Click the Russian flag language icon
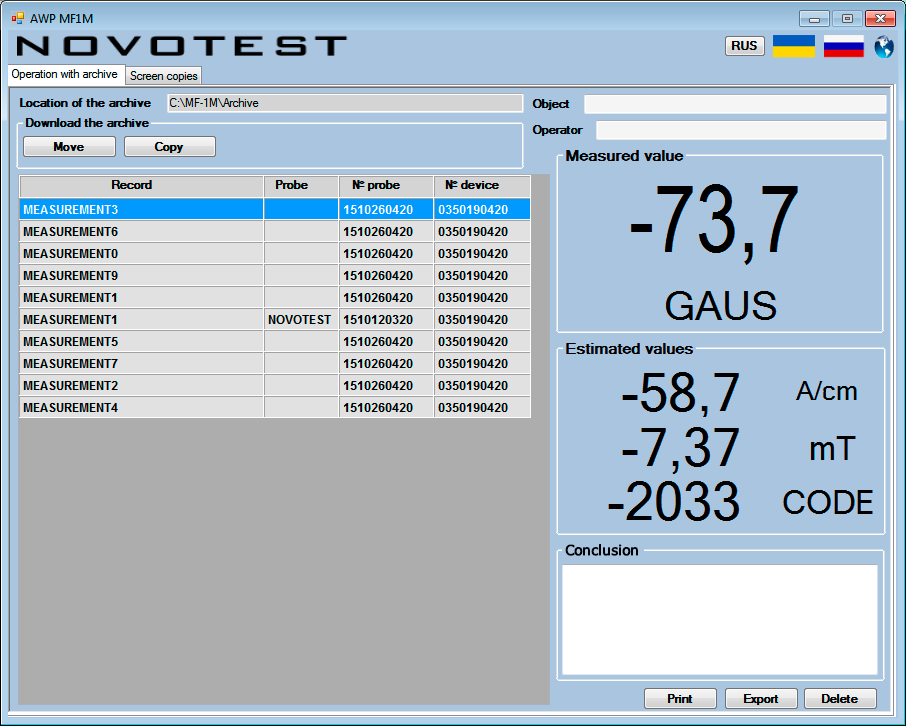Screen dimensions: 906x726 click(843, 46)
